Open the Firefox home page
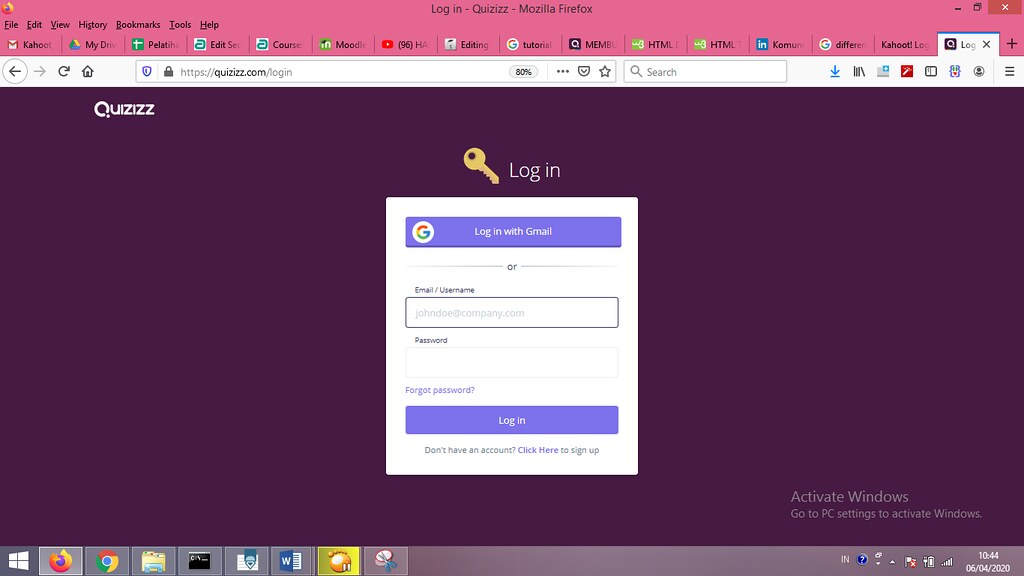 click(88, 72)
